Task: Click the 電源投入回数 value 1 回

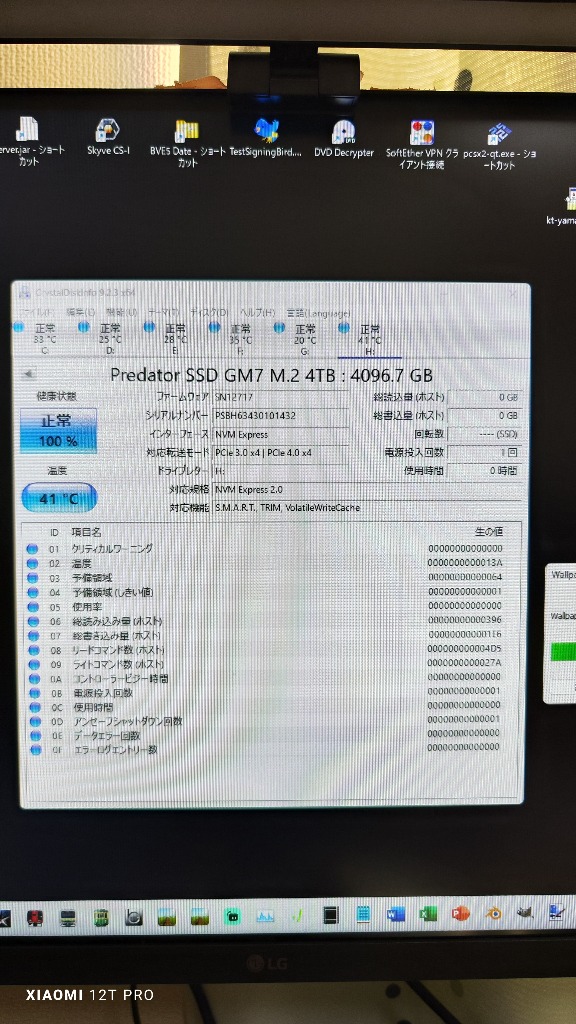Action: coord(484,453)
